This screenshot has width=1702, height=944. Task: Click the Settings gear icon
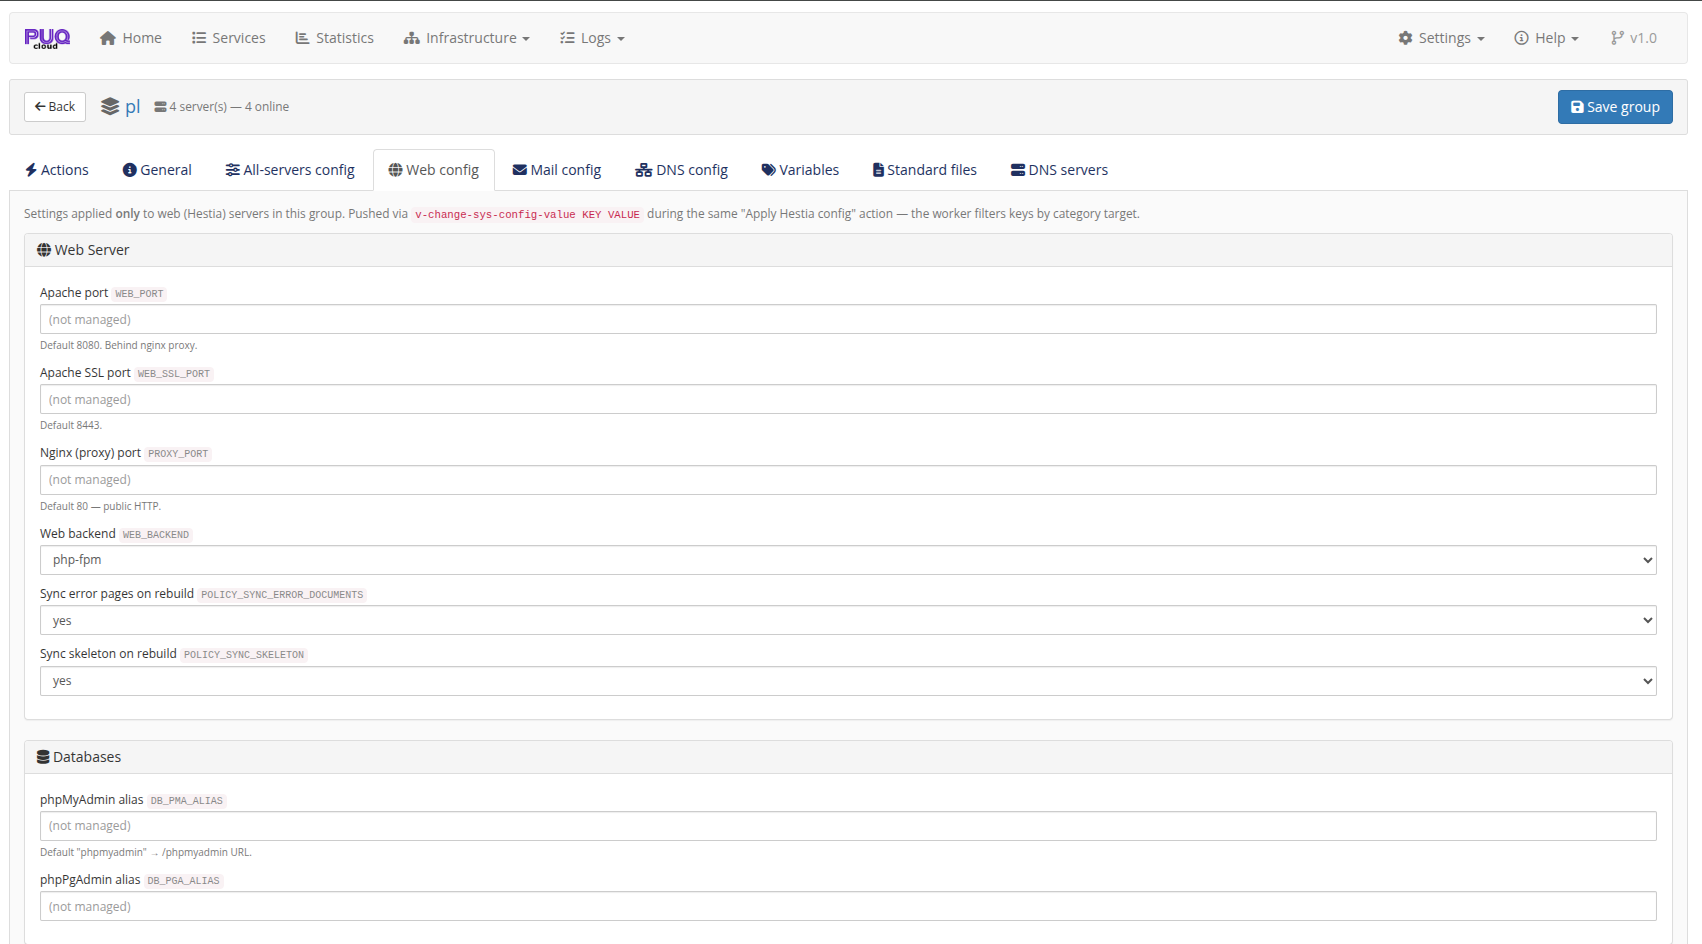click(1405, 38)
